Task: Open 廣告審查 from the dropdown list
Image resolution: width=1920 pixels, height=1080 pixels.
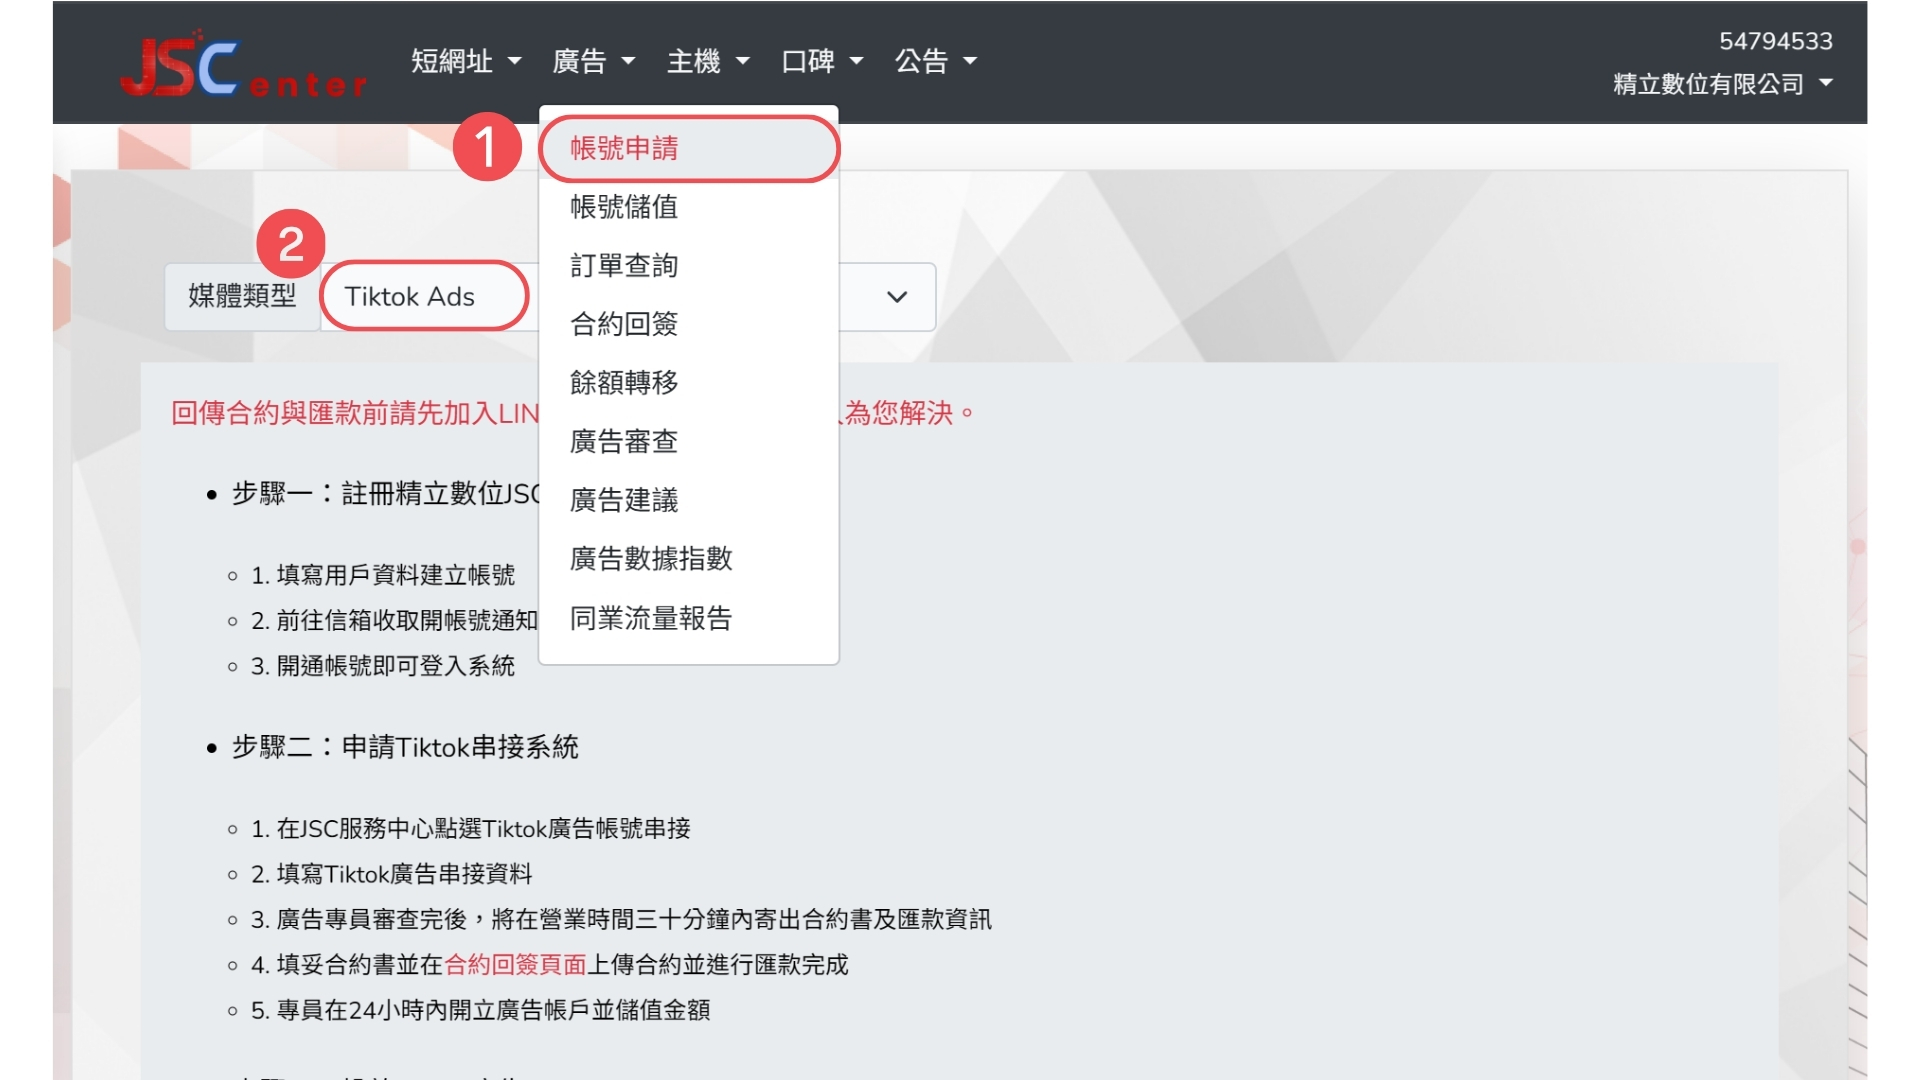Action: (x=624, y=441)
